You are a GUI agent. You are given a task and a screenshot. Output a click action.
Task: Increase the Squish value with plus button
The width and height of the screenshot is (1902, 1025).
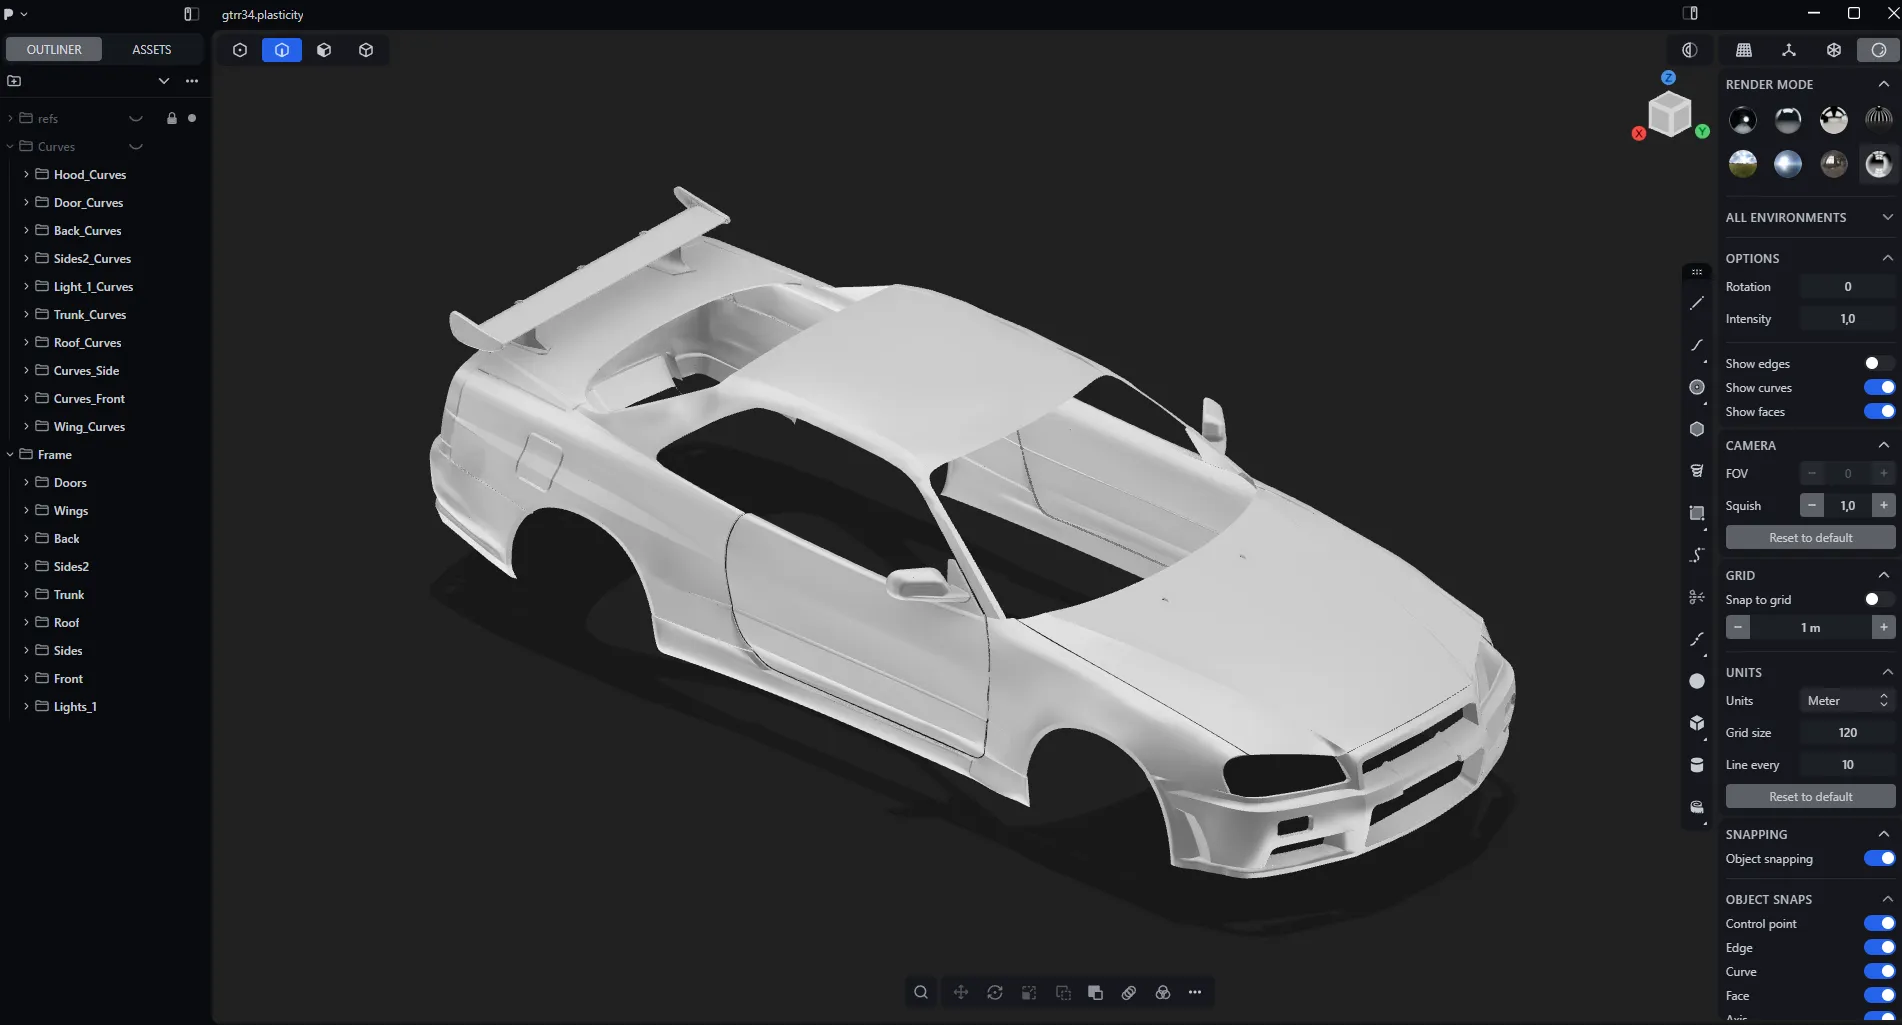click(x=1884, y=505)
